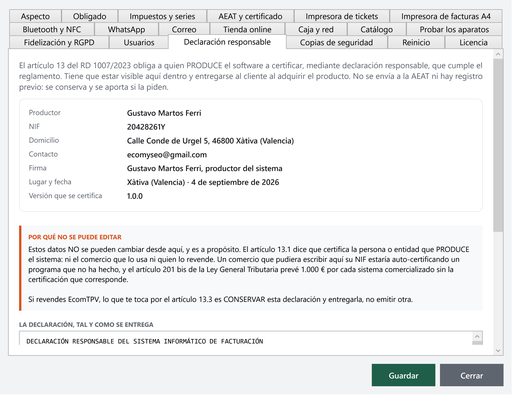Open the Correo tab
Screen dimensions: 520x416
(x=184, y=29)
